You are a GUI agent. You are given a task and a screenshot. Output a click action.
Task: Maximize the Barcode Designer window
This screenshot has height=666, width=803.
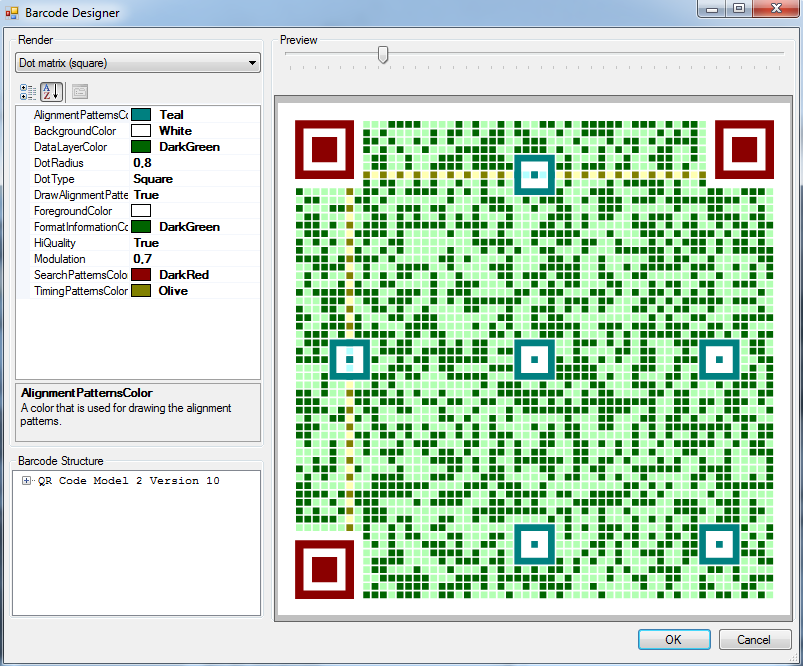click(739, 9)
